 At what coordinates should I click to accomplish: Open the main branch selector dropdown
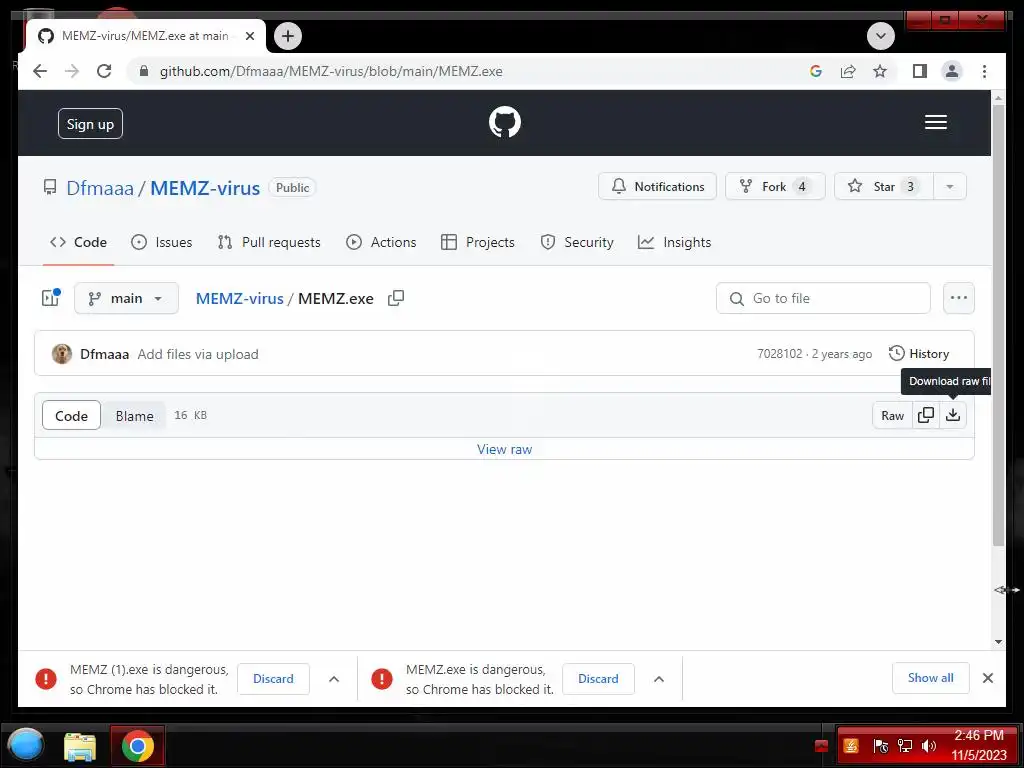click(x=126, y=298)
